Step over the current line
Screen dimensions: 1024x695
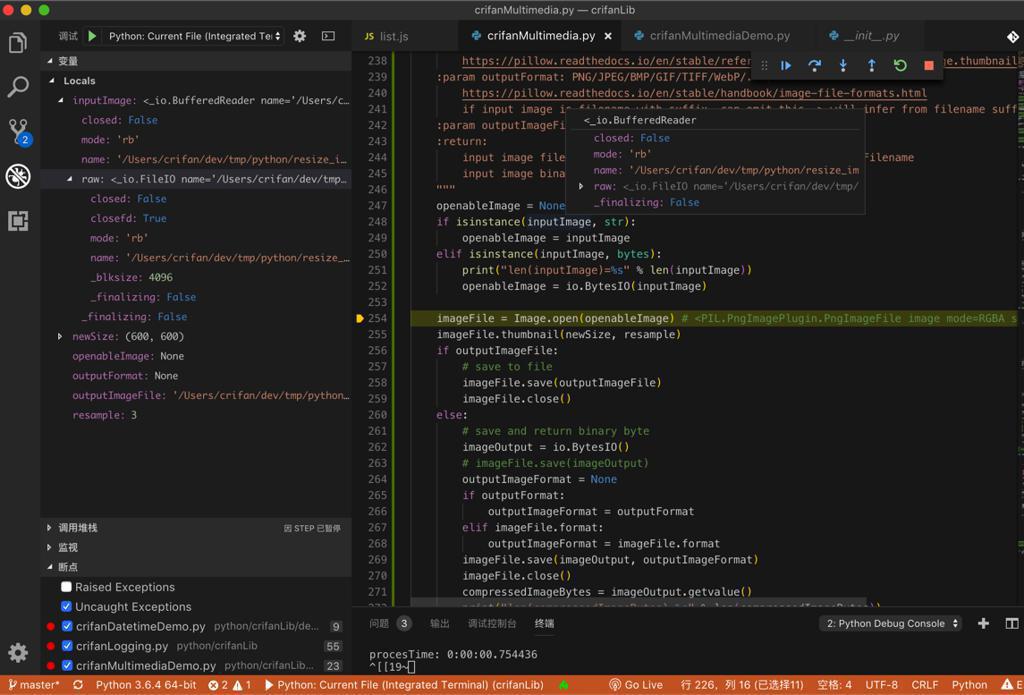tap(814, 66)
